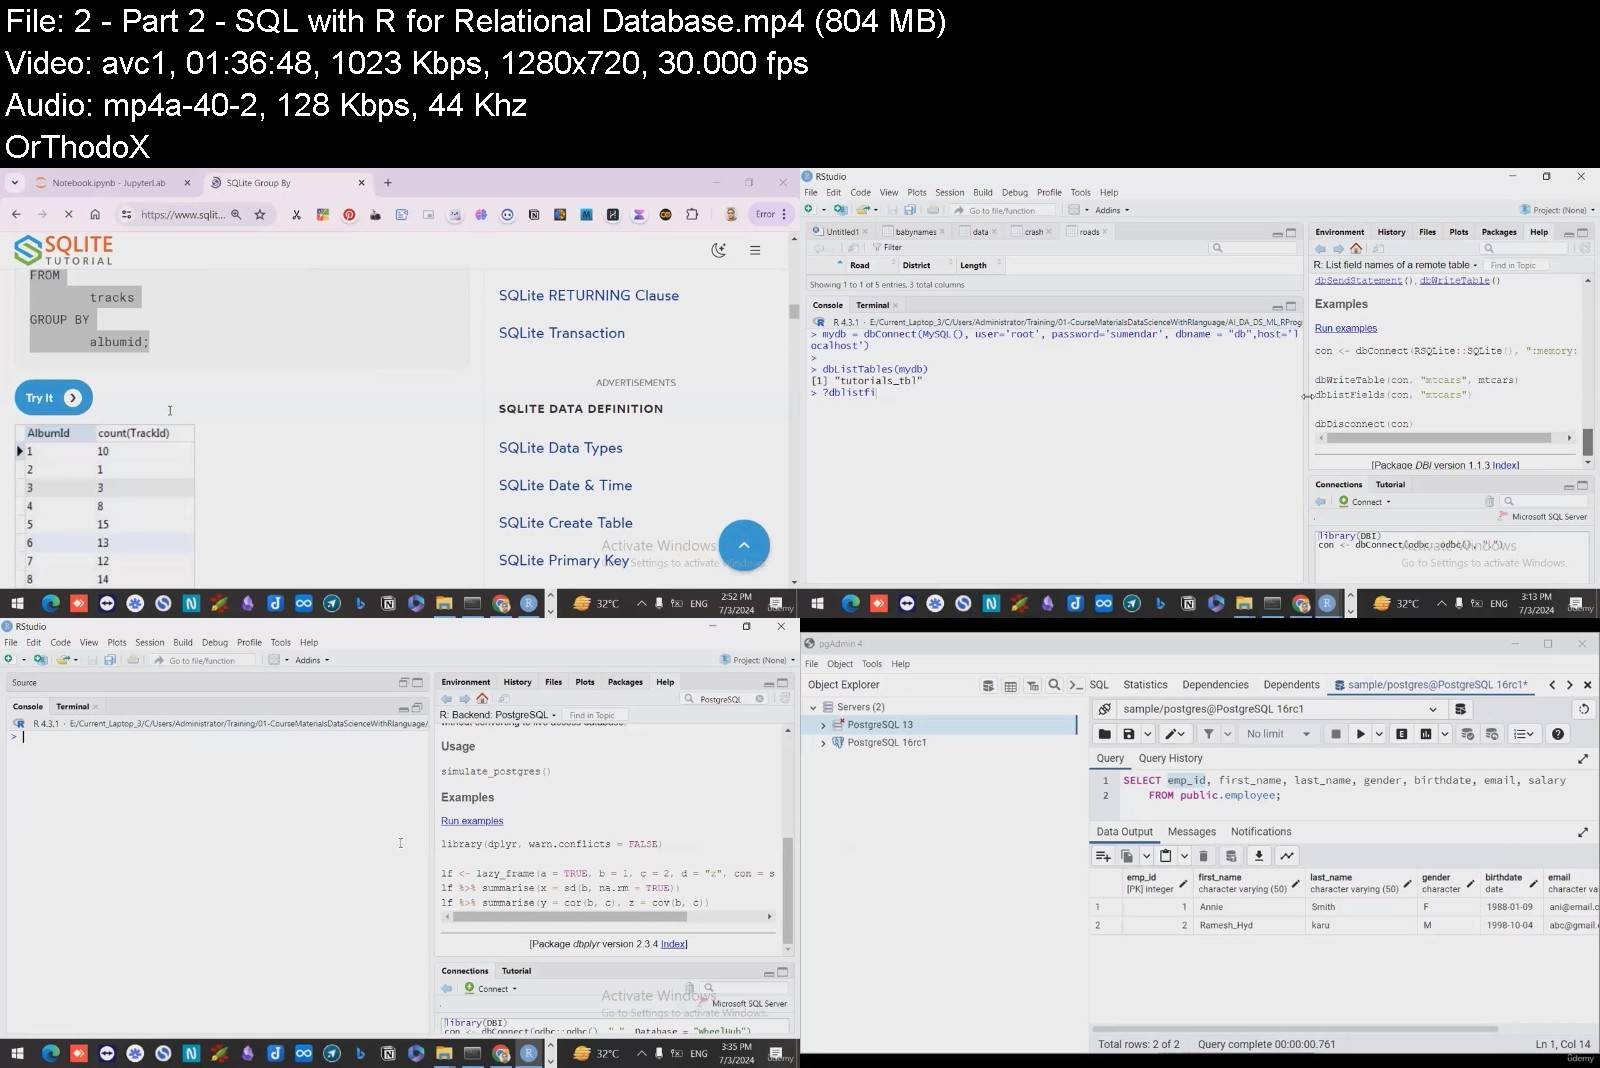
Task: Click Chrome address bar URL
Action: (x=183, y=214)
